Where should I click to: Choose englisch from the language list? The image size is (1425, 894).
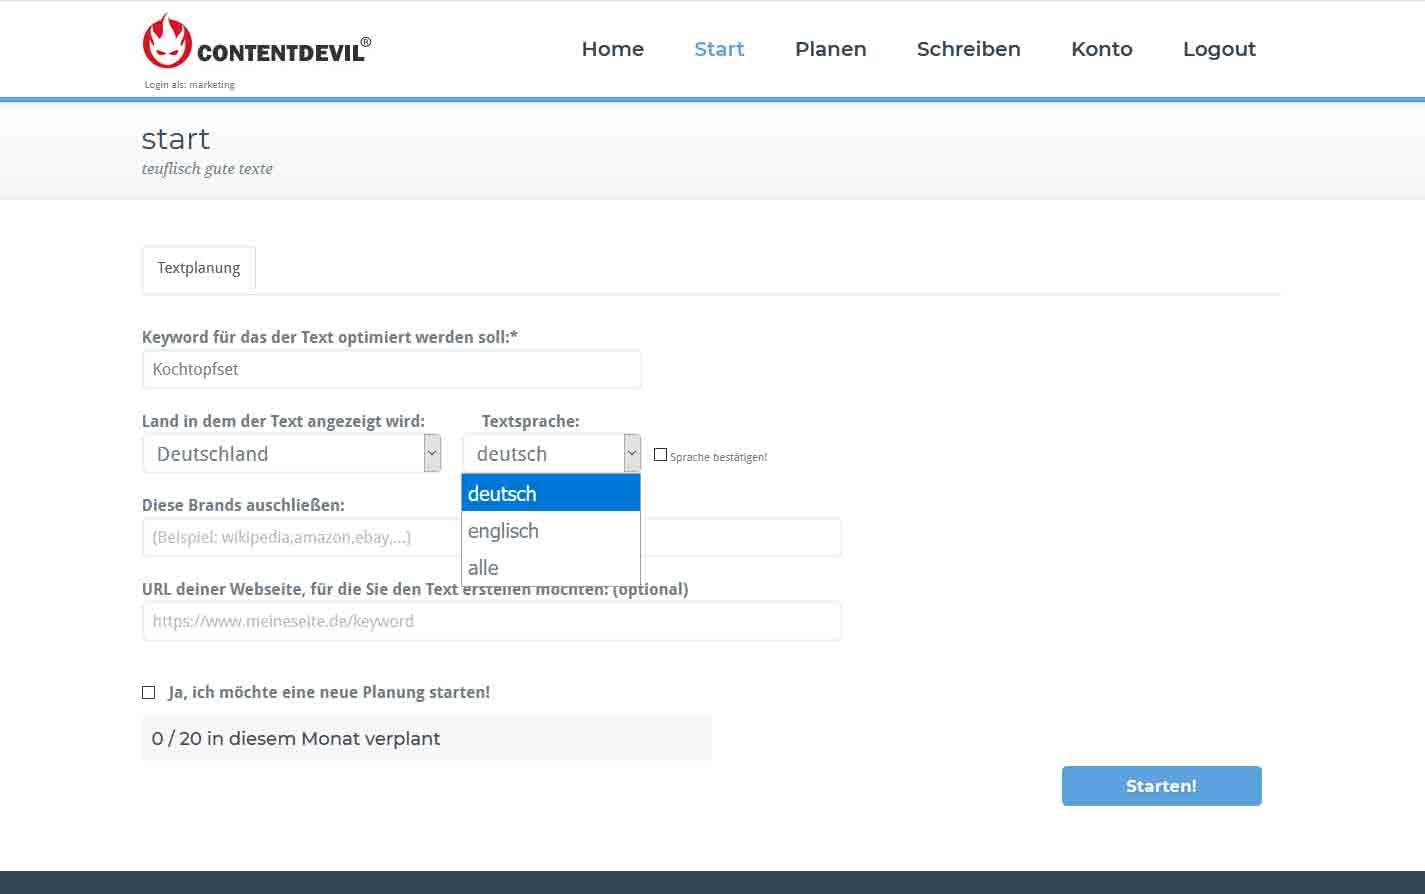(x=550, y=531)
